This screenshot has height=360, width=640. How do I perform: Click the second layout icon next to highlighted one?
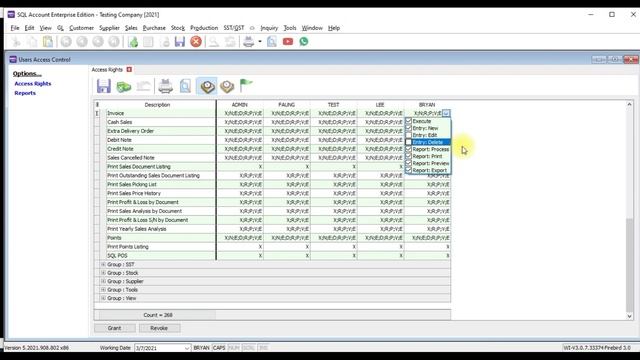point(227,86)
